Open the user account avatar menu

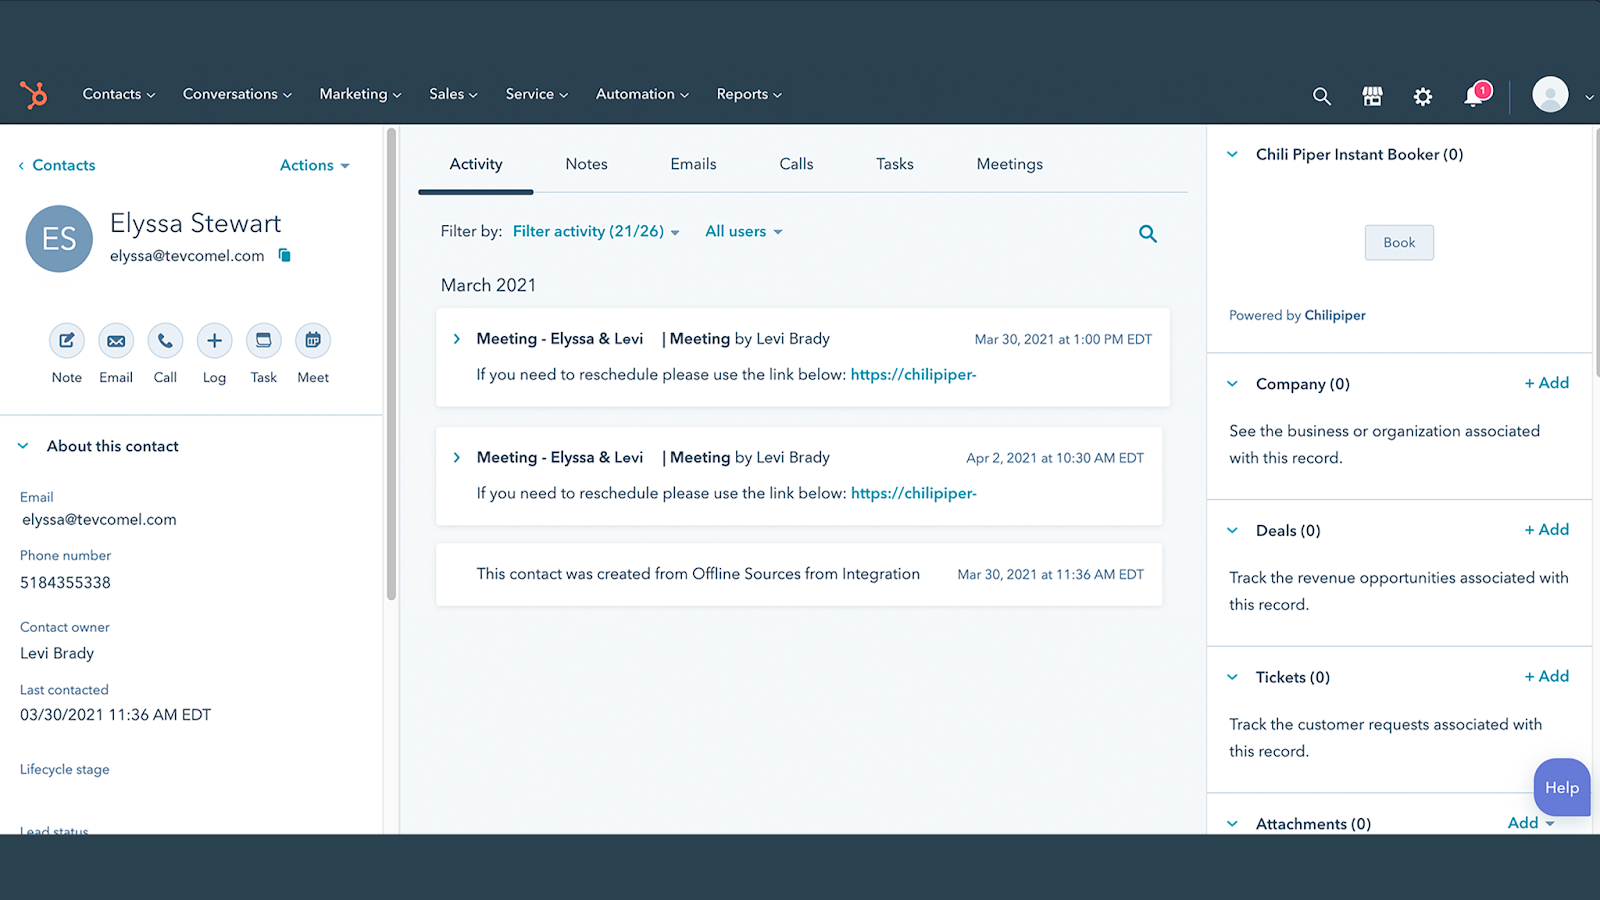(x=1551, y=94)
